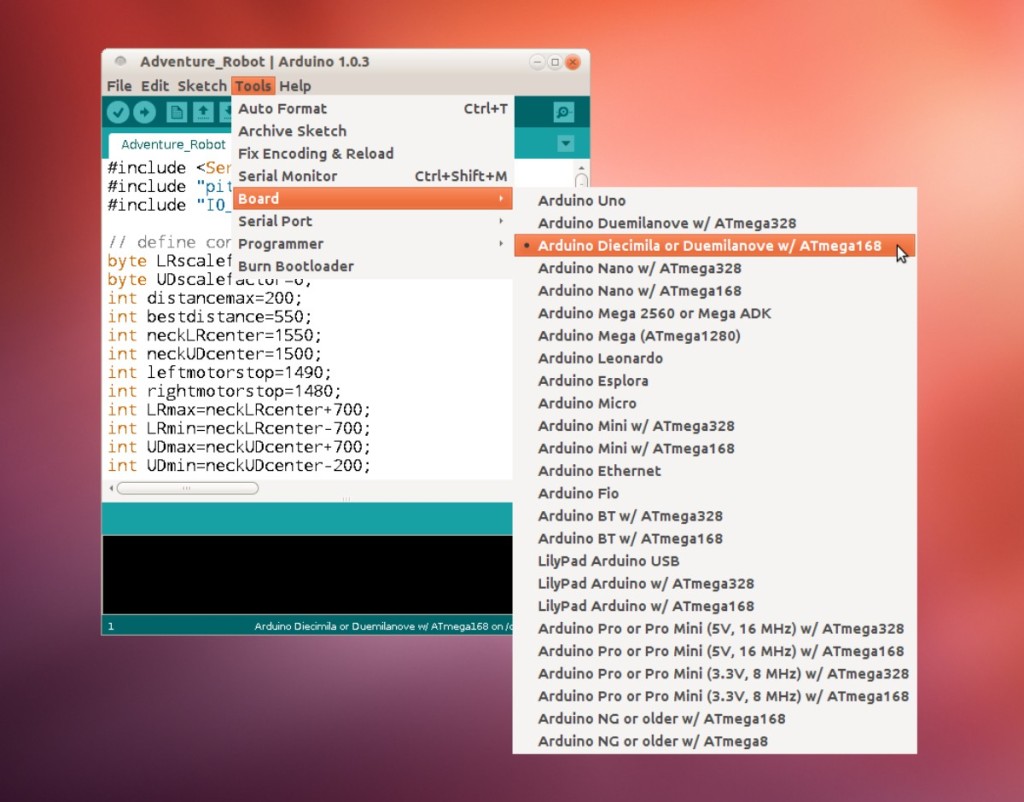Expand the Serial Port submenu
Viewport: 1024px width, 802px height.
(x=373, y=221)
